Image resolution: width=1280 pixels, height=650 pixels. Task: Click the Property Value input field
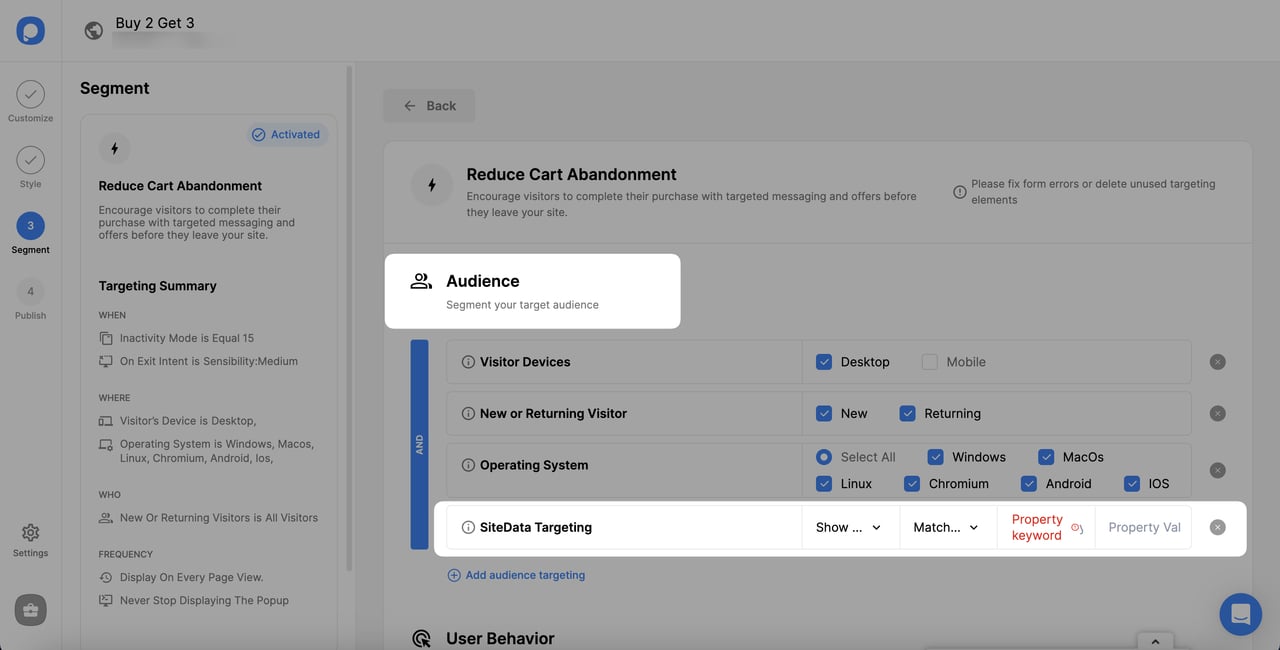(x=1144, y=527)
